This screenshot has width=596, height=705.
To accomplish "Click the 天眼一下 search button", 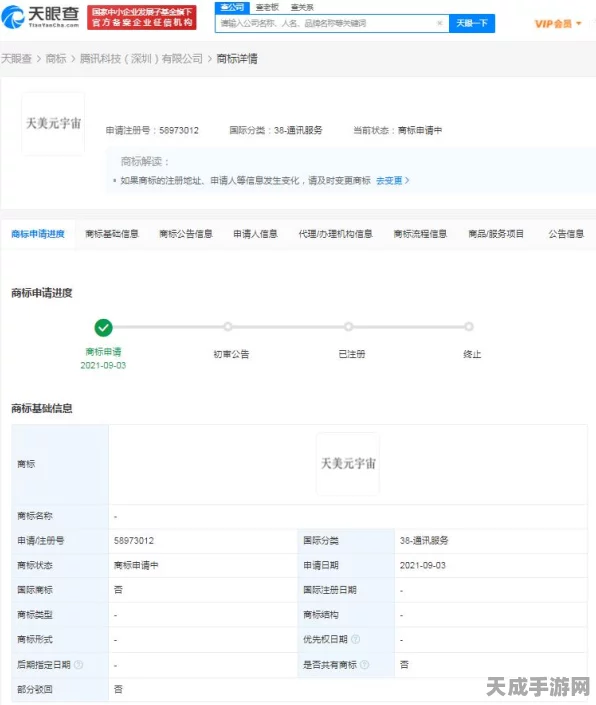I will click(472, 23).
